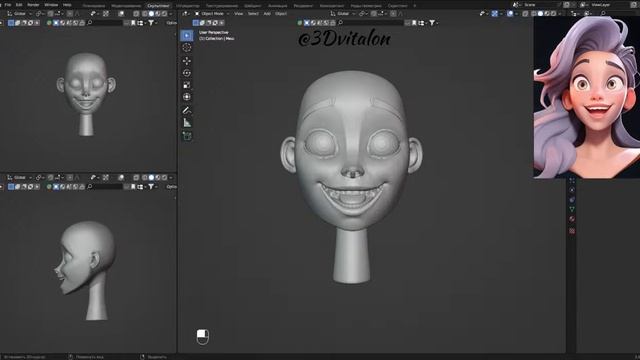Open the Window menu

click(51, 5)
